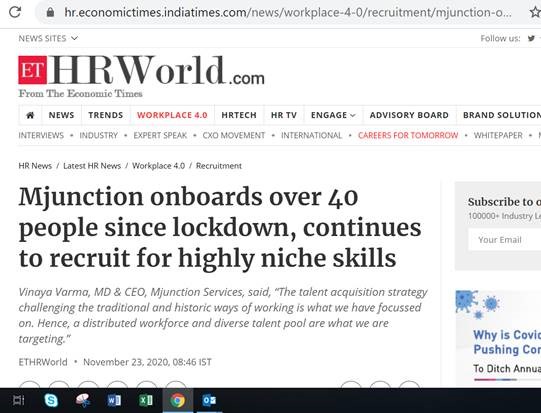
Task: Open the INTERNATIONAL link
Action: click(x=311, y=135)
